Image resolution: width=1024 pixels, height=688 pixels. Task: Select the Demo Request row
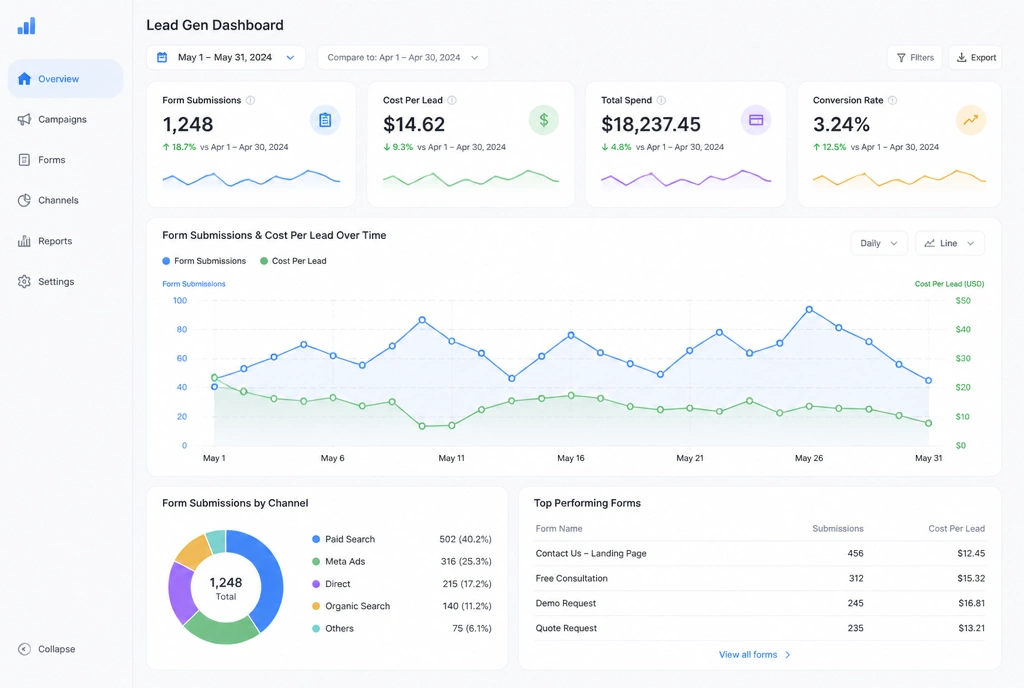pyautogui.click(x=760, y=603)
